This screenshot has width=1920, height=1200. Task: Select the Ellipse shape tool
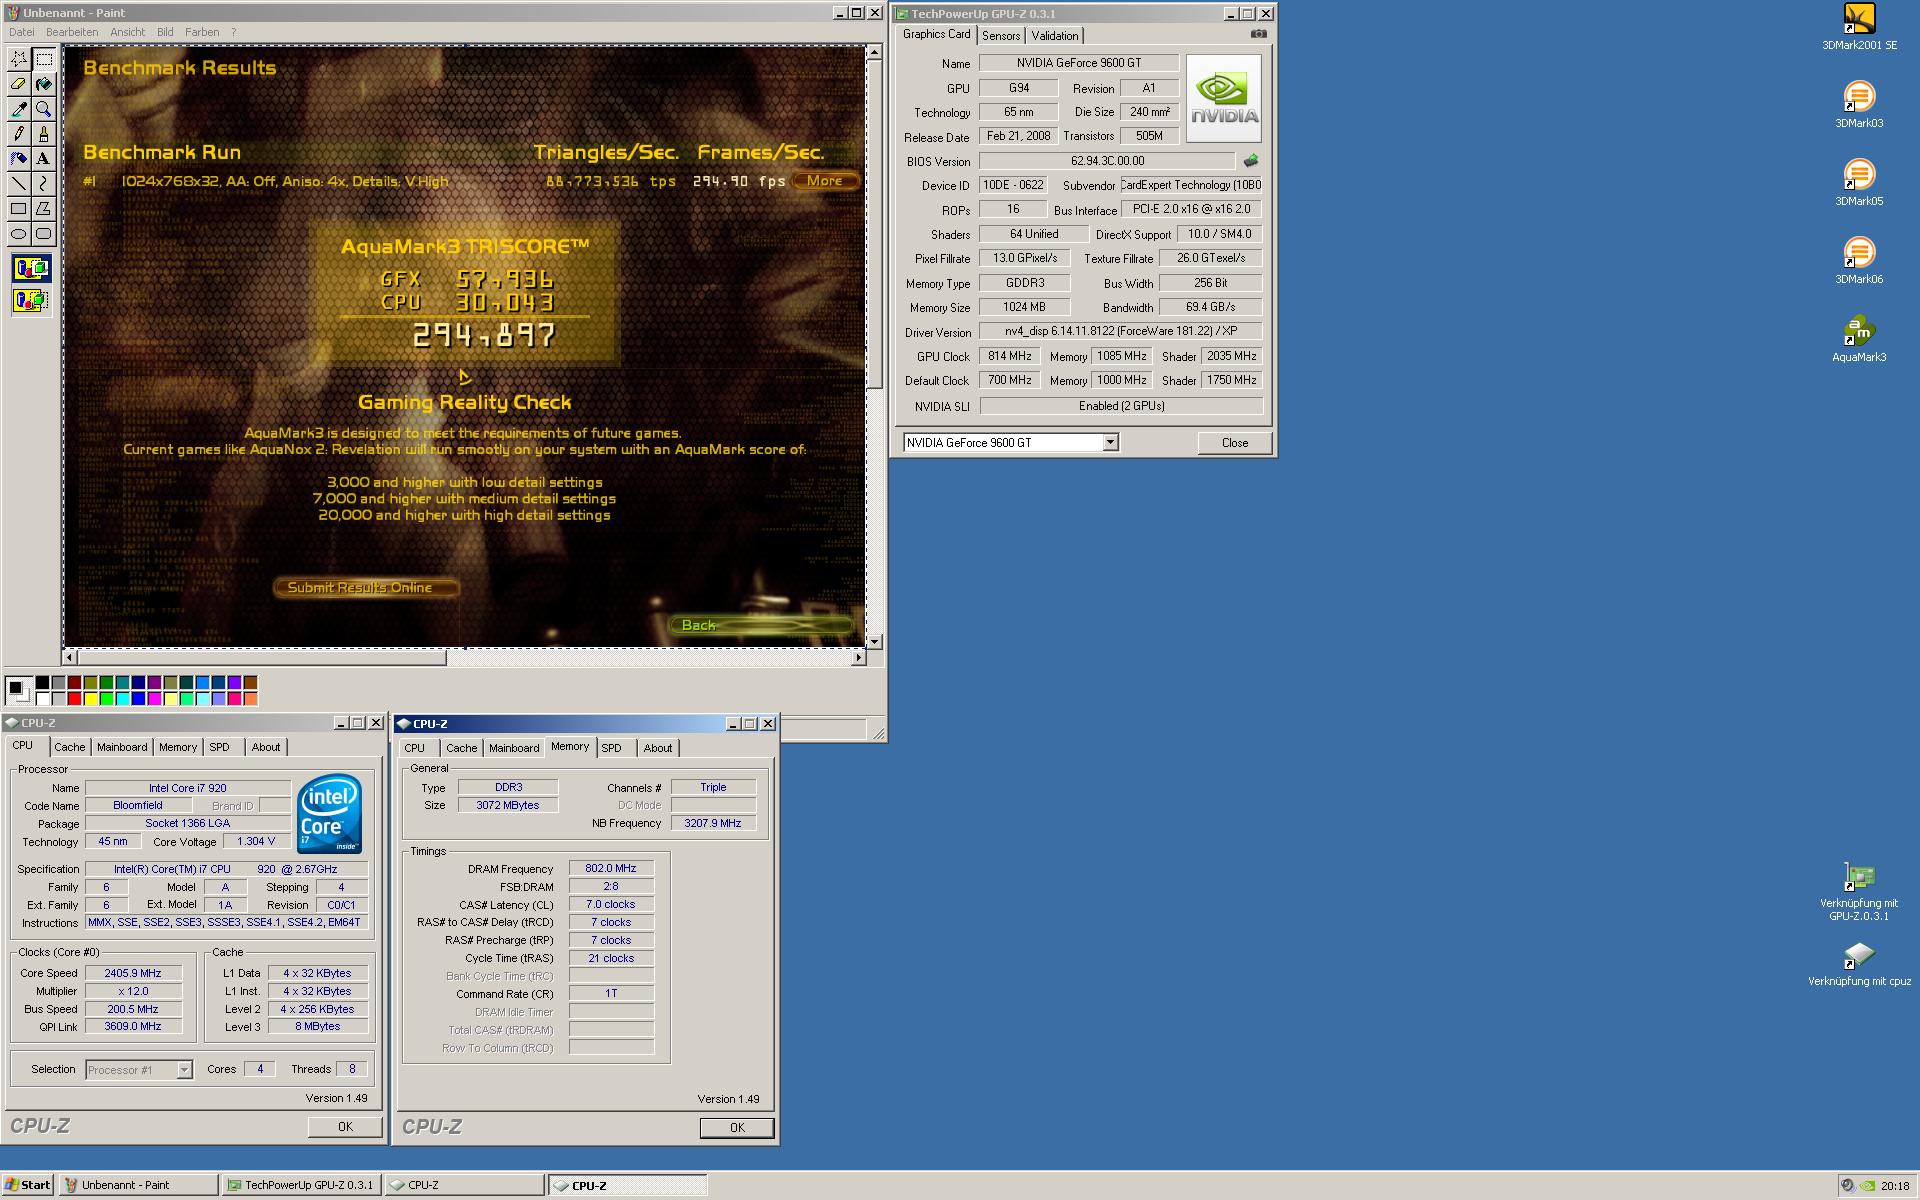pos(19,234)
